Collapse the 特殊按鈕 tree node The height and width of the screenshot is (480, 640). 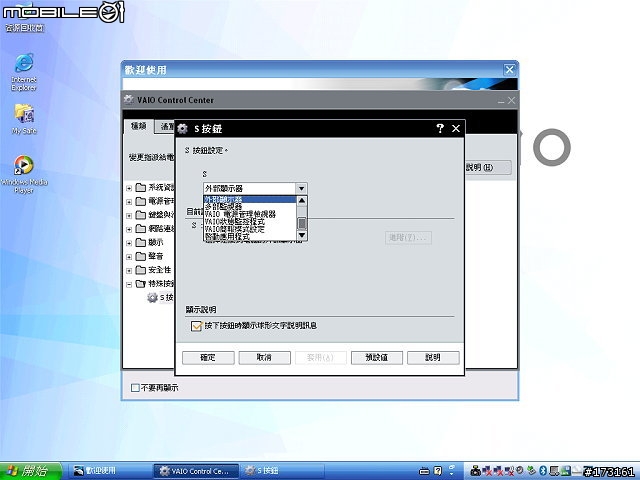(x=129, y=284)
